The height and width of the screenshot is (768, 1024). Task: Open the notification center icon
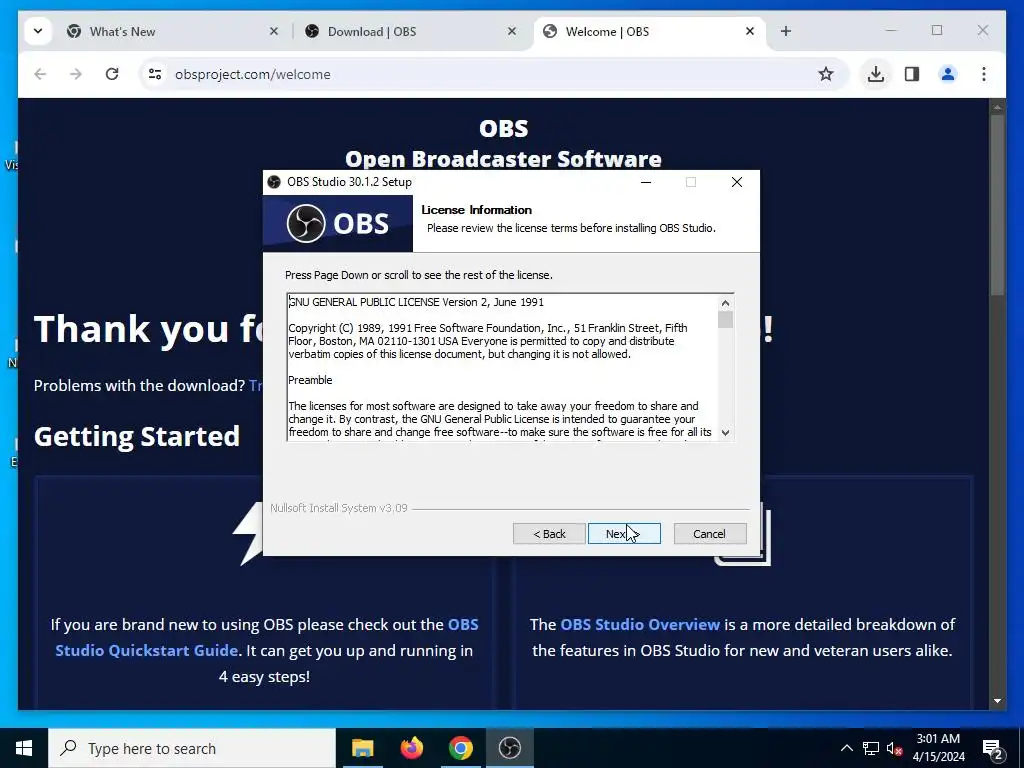click(992, 748)
